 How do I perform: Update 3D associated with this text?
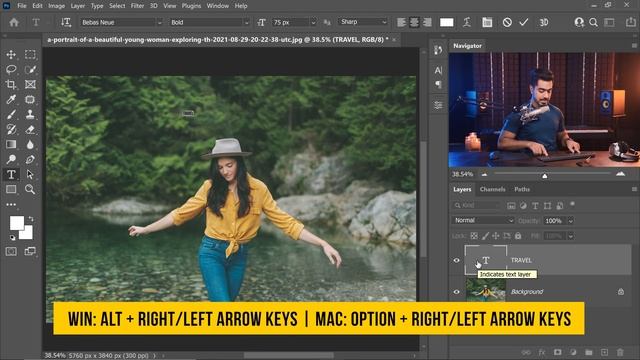(x=544, y=22)
